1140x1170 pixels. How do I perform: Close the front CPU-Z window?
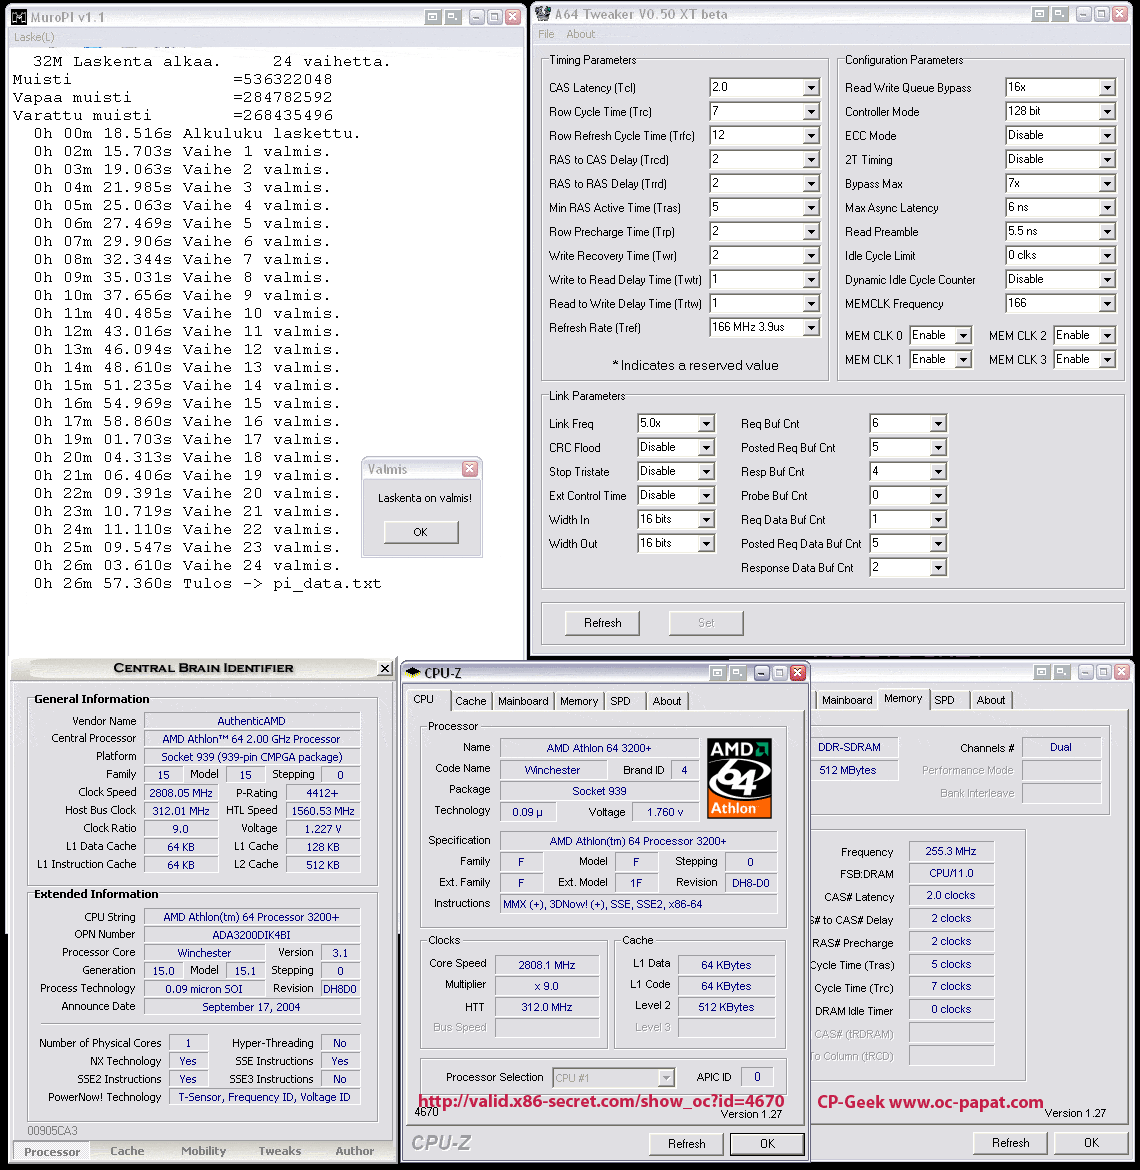point(798,673)
